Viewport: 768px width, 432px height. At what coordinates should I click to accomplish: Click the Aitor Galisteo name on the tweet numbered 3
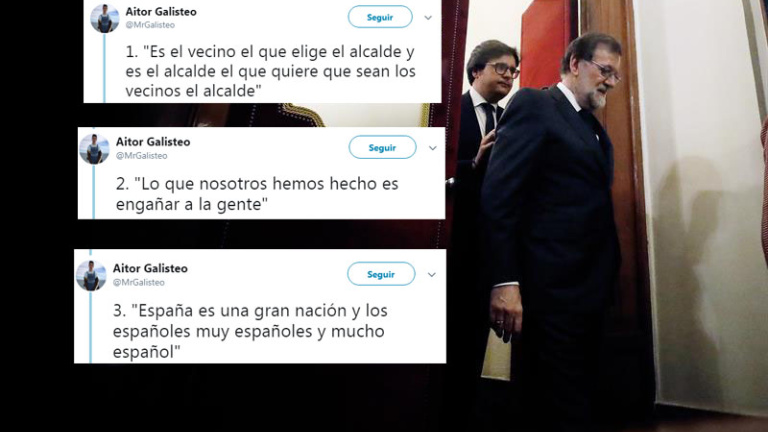(x=150, y=268)
